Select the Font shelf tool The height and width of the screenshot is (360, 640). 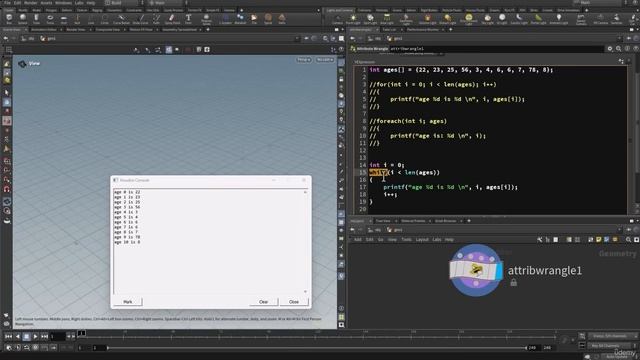coord(188,19)
